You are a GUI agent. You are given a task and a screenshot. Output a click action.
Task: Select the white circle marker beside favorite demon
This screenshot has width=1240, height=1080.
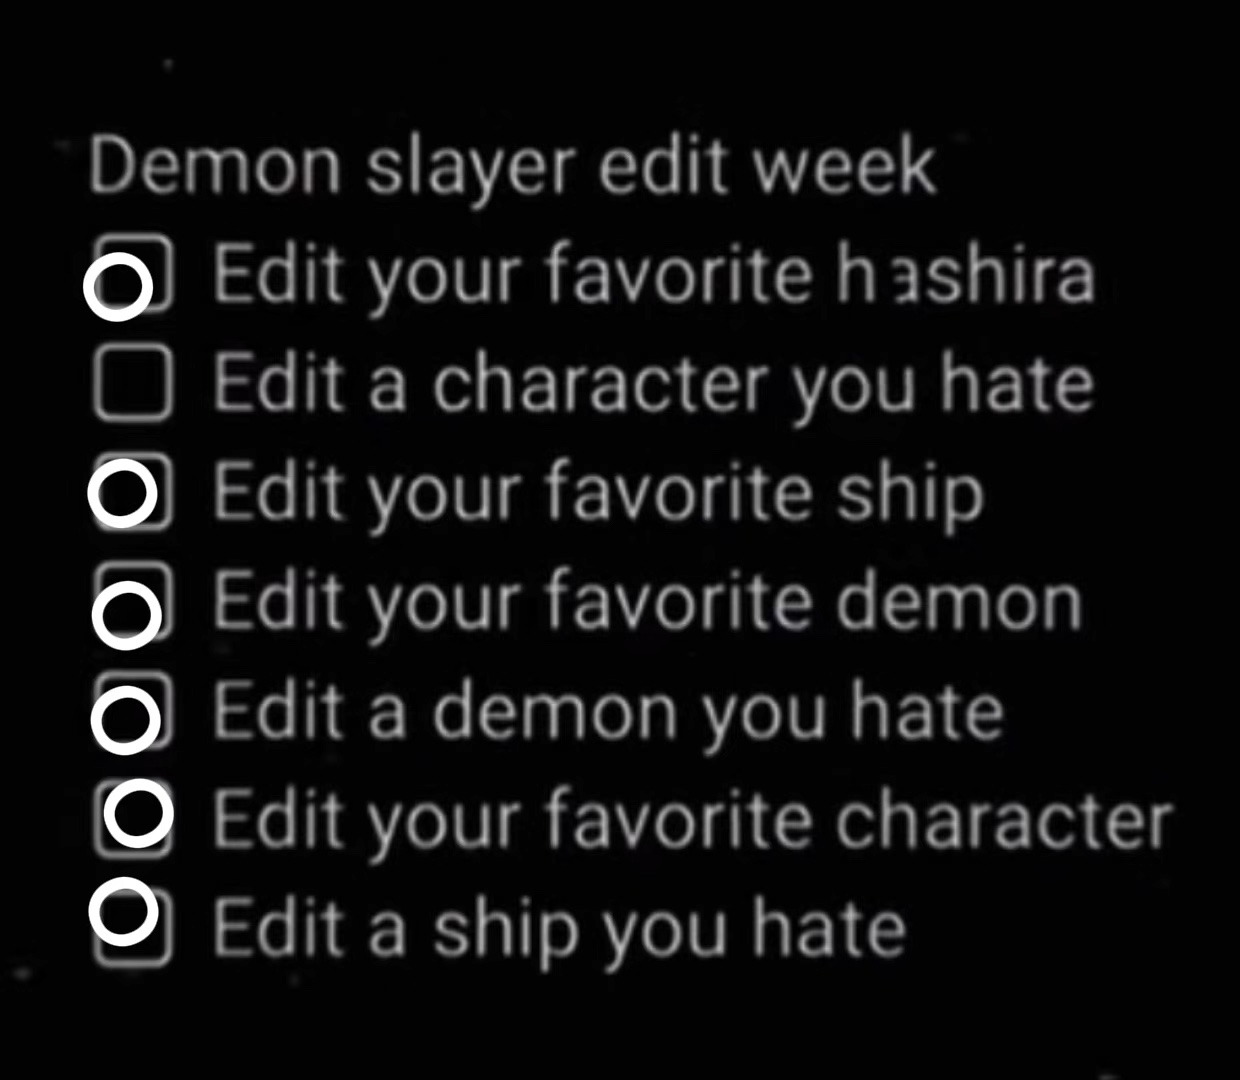point(126,615)
